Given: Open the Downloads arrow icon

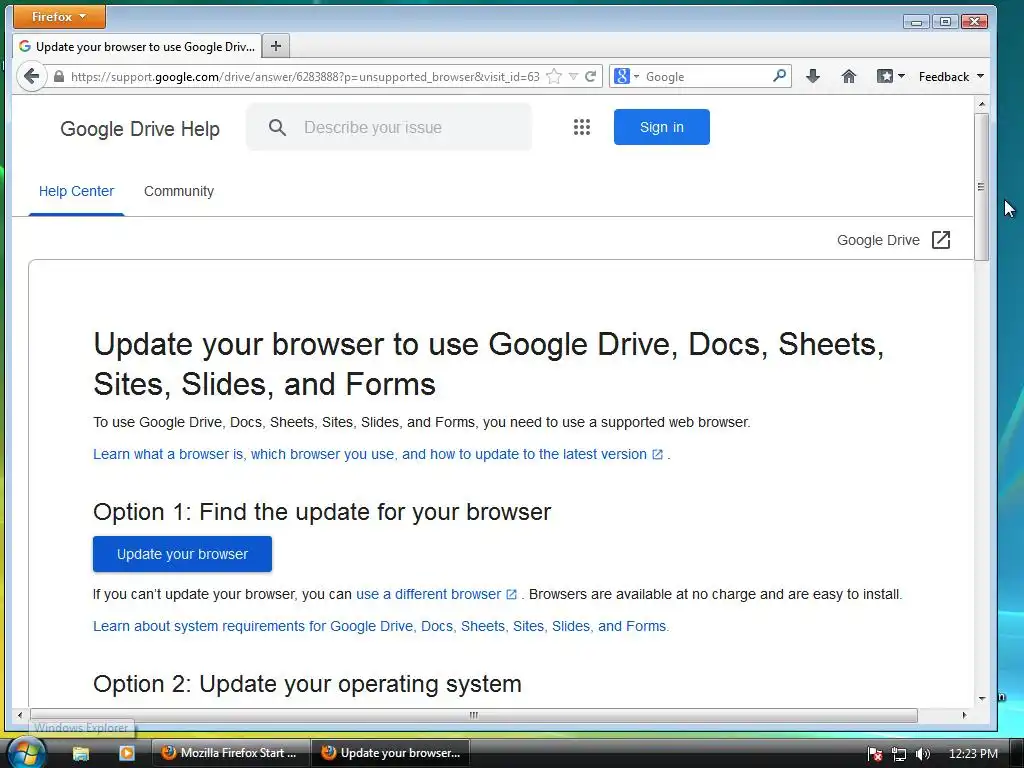Looking at the screenshot, I should (812, 76).
